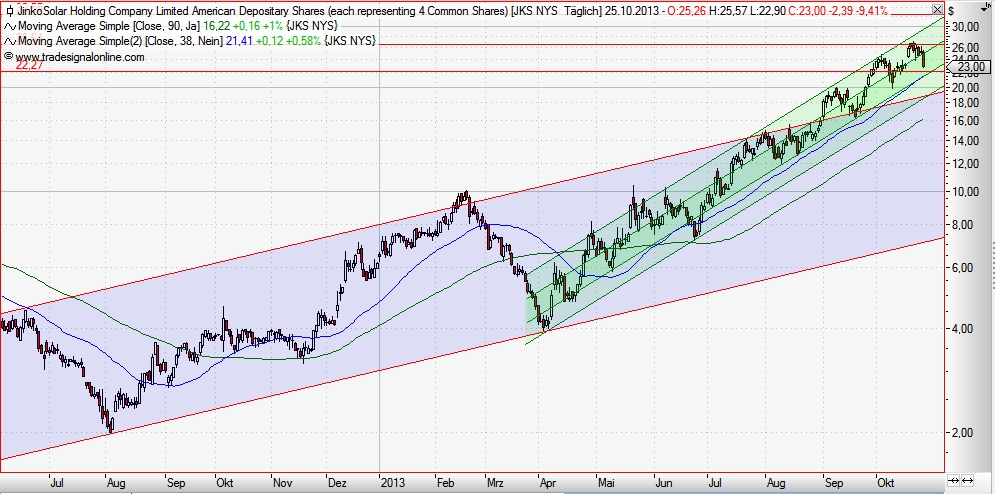
Task: Click the compress time axis arrow button
Action: tap(952, 480)
